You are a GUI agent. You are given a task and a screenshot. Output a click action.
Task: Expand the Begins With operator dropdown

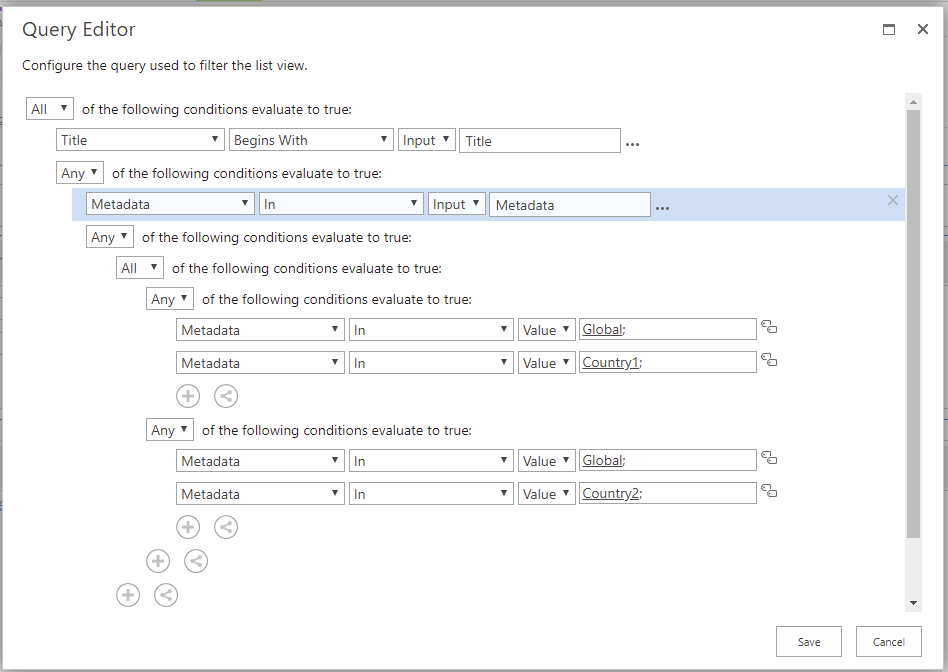point(311,141)
